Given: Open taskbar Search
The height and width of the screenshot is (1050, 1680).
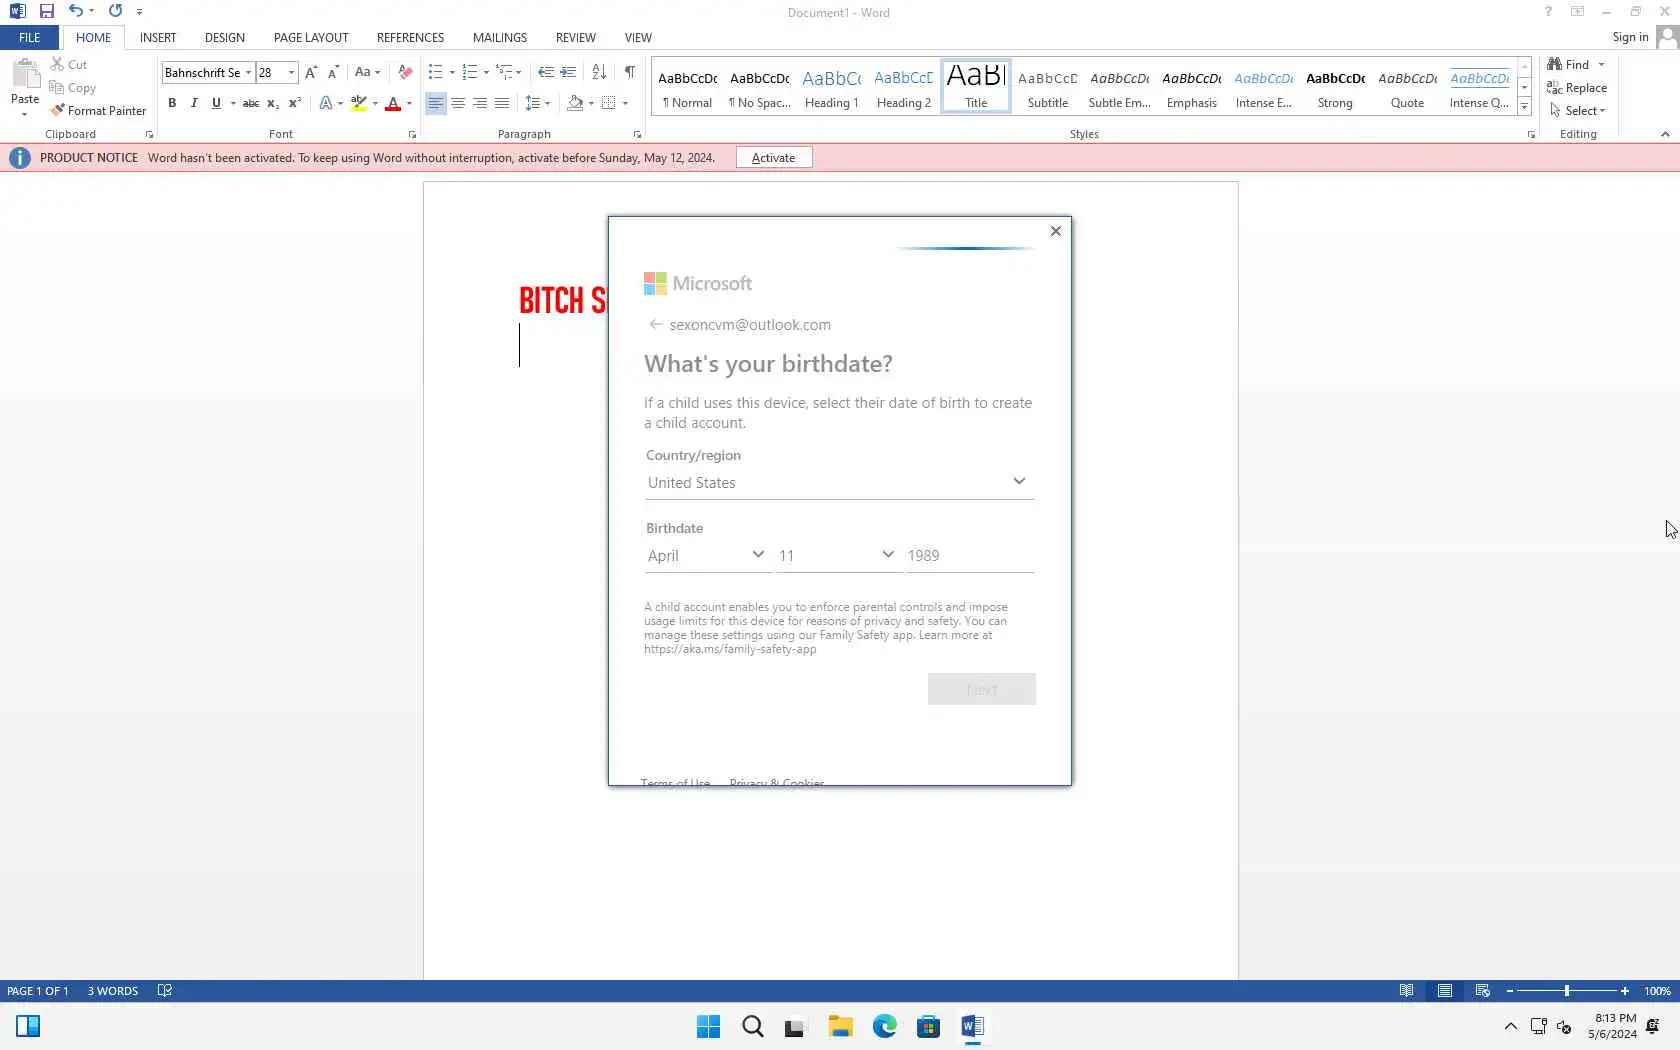Looking at the screenshot, I should coord(752,1026).
